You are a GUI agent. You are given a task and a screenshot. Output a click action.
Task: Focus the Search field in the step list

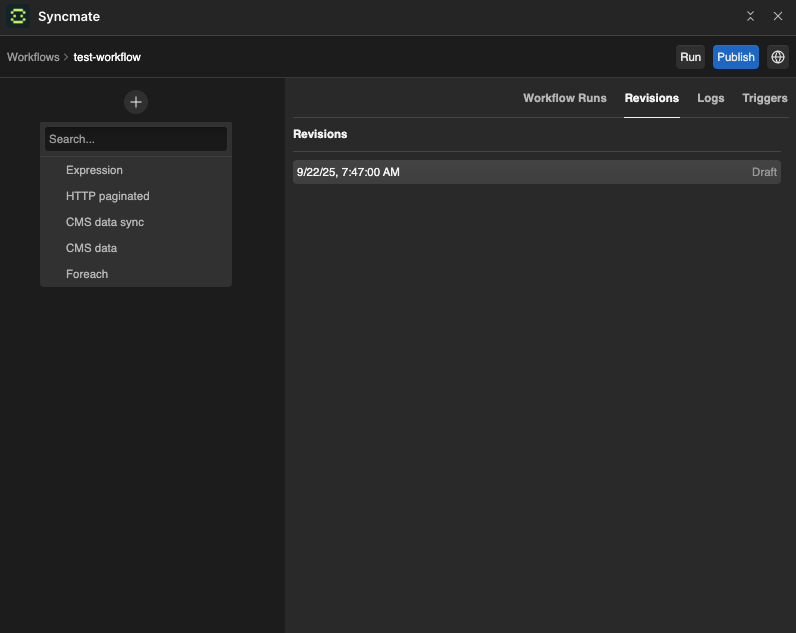click(136, 139)
